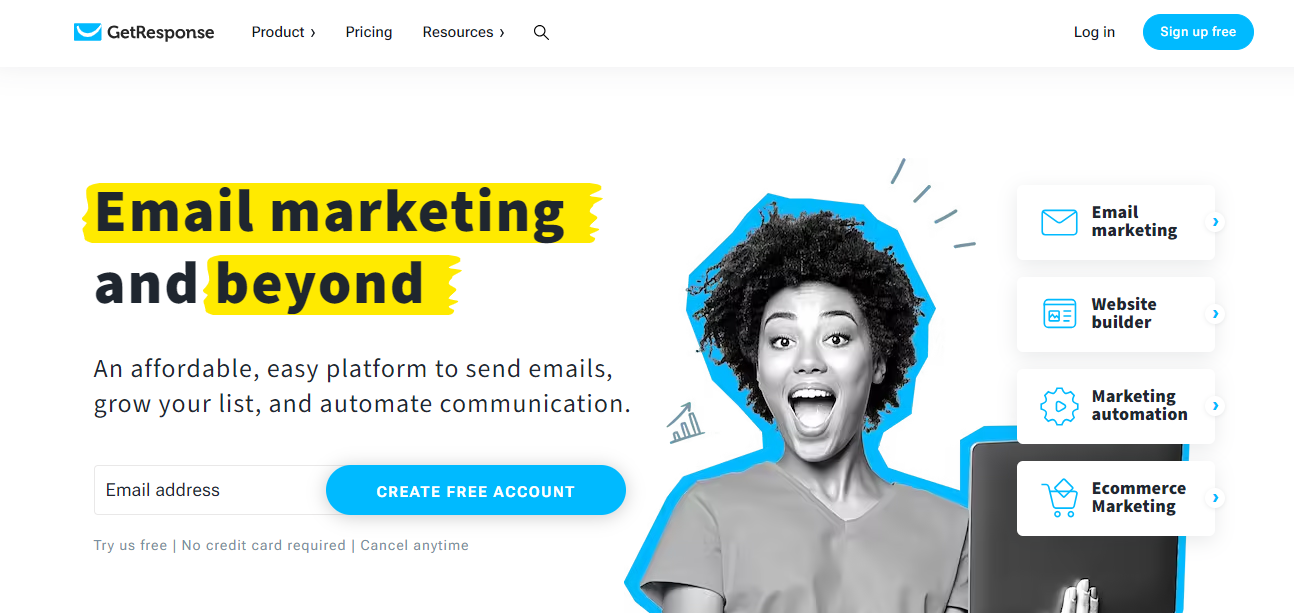
Task: Expand the Product menu
Action: coord(283,32)
